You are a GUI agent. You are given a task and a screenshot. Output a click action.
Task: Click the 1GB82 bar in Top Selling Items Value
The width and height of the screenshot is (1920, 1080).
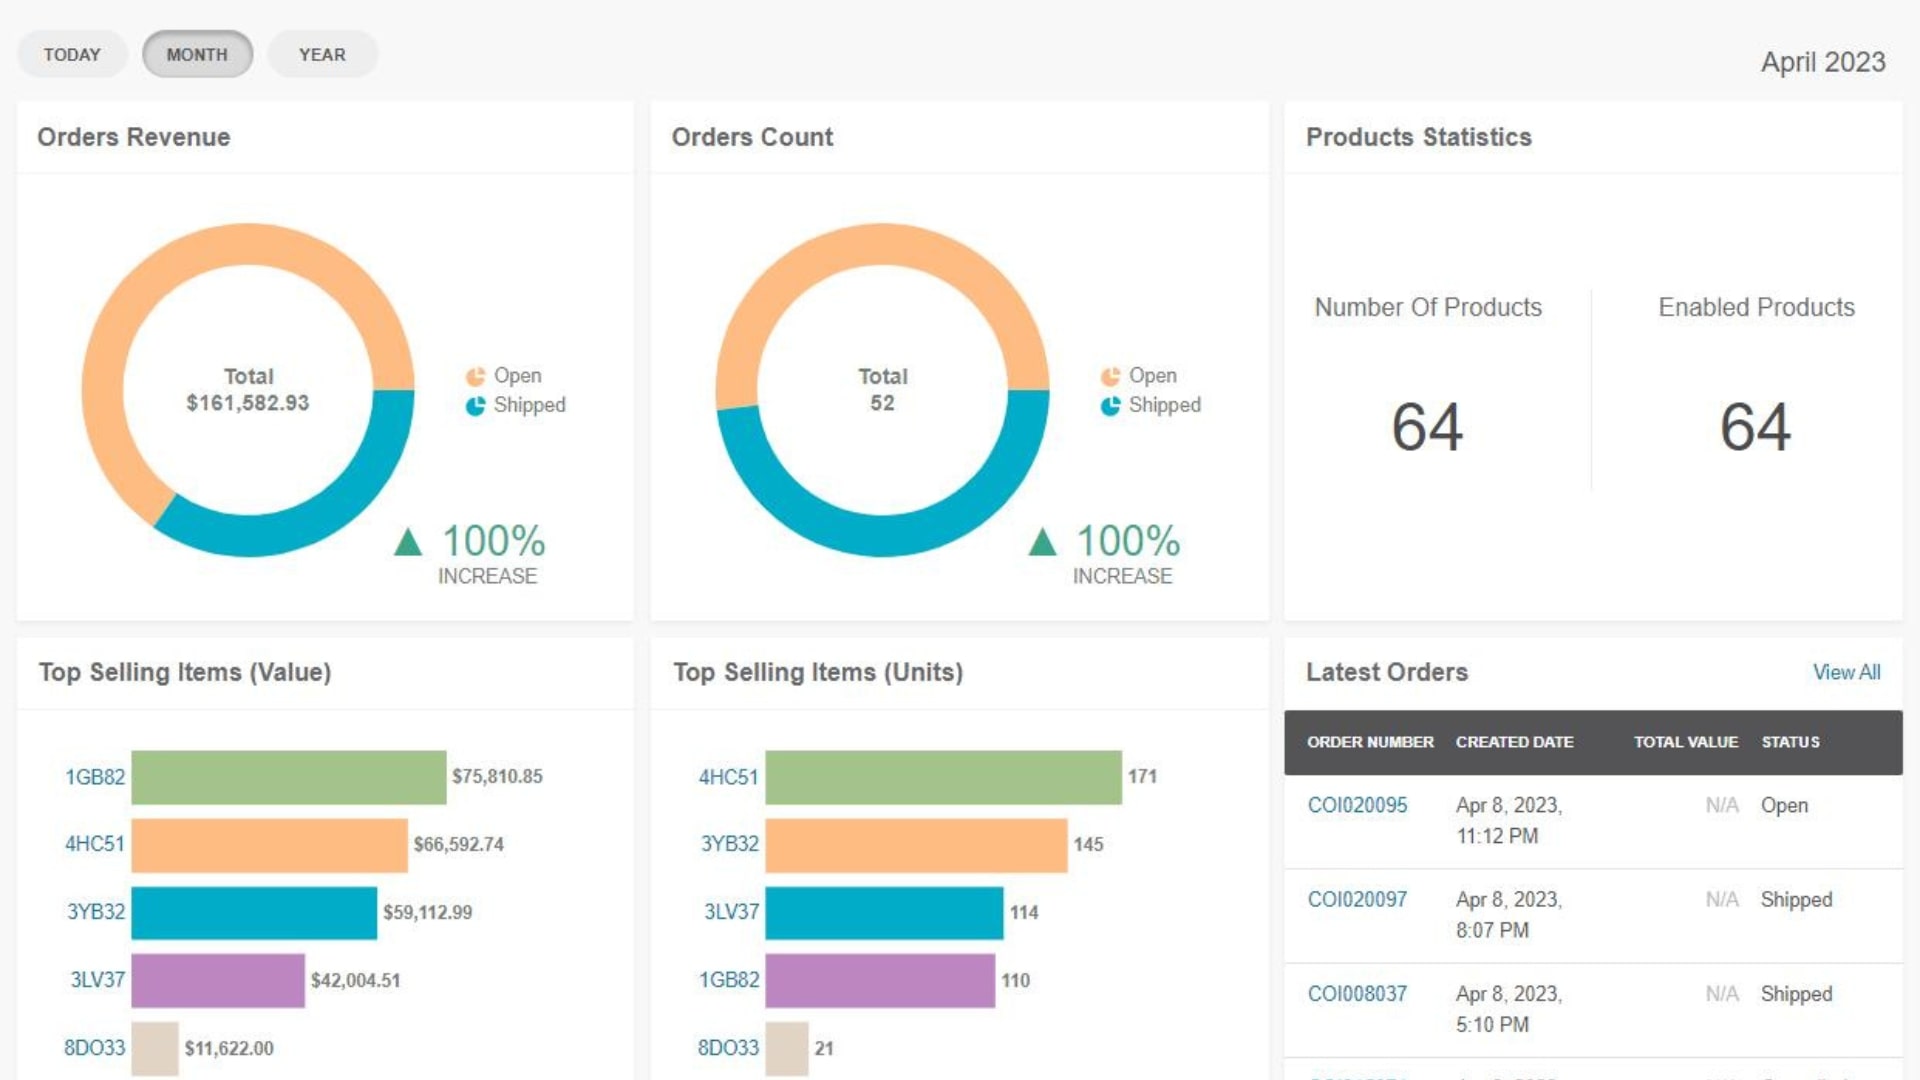[290, 776]
